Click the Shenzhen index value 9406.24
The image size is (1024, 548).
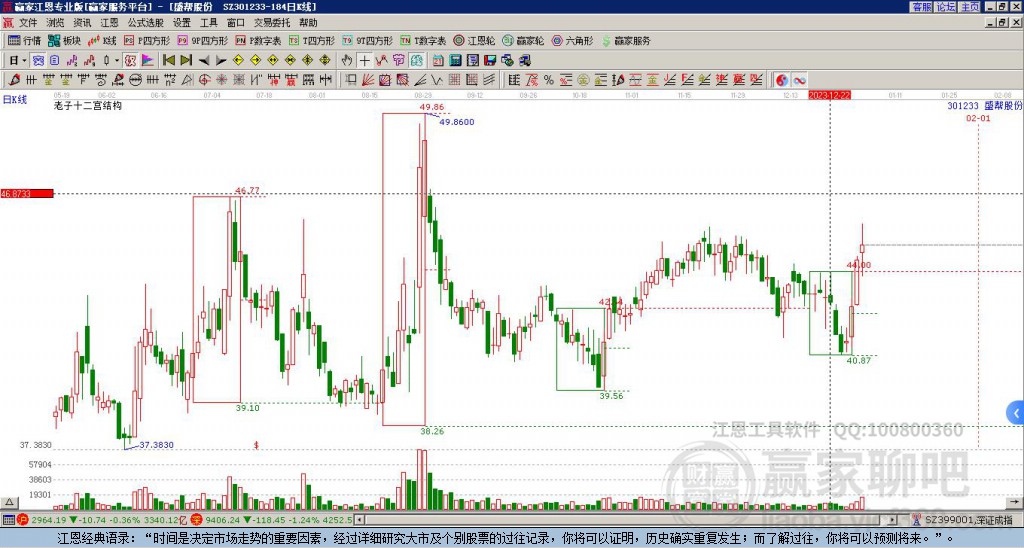click(x=222, y=520)
